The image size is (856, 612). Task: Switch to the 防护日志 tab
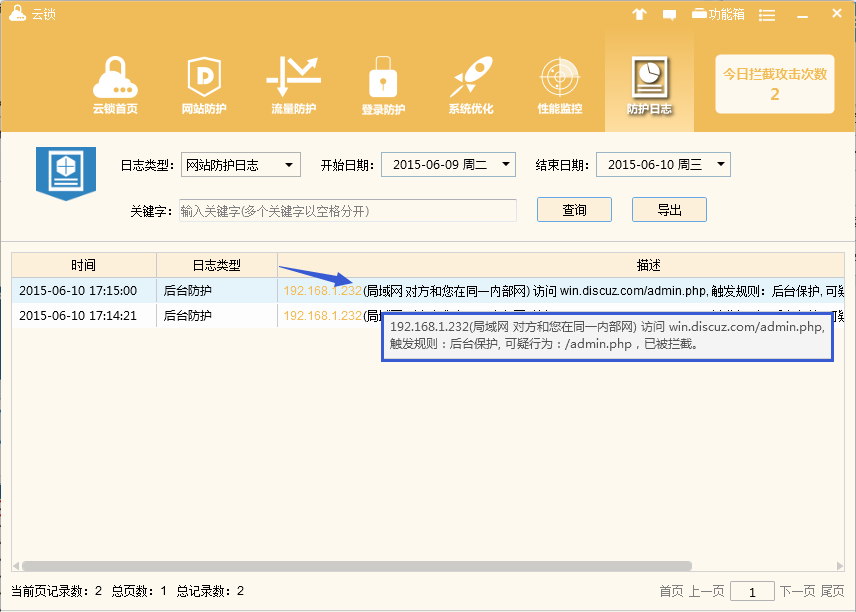coord(648,80)
